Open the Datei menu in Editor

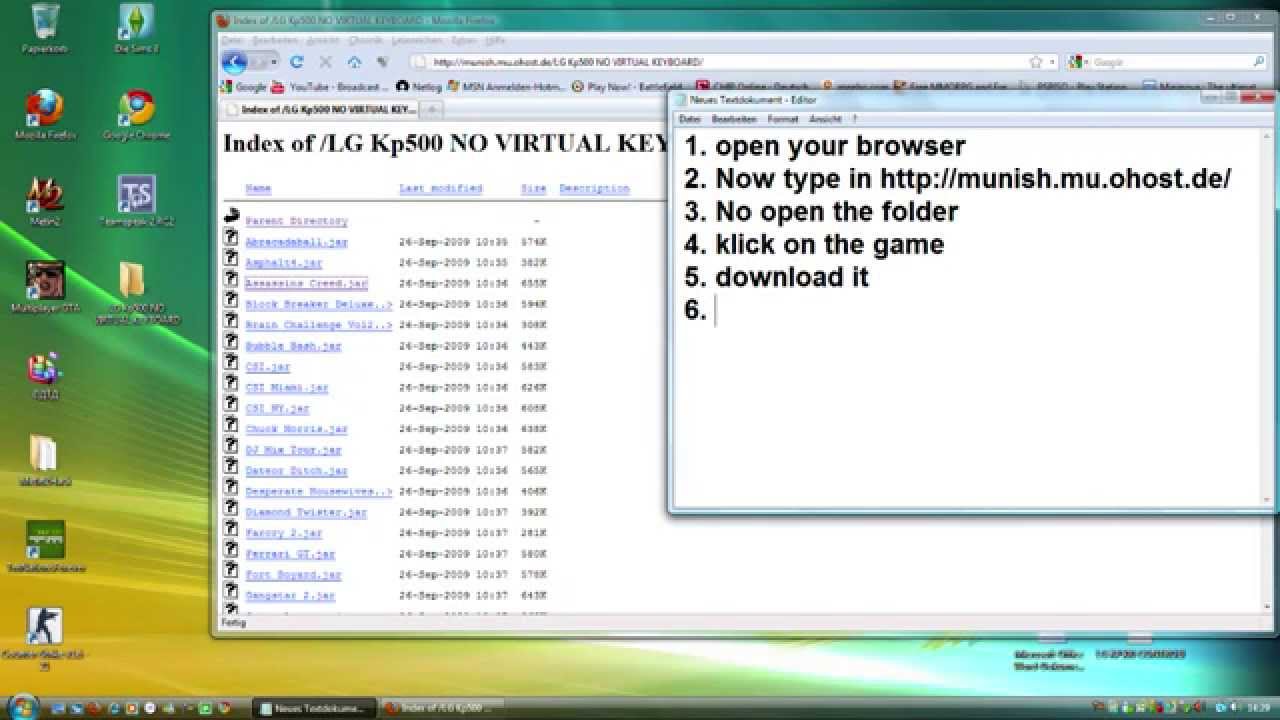[x=689, y=119]
